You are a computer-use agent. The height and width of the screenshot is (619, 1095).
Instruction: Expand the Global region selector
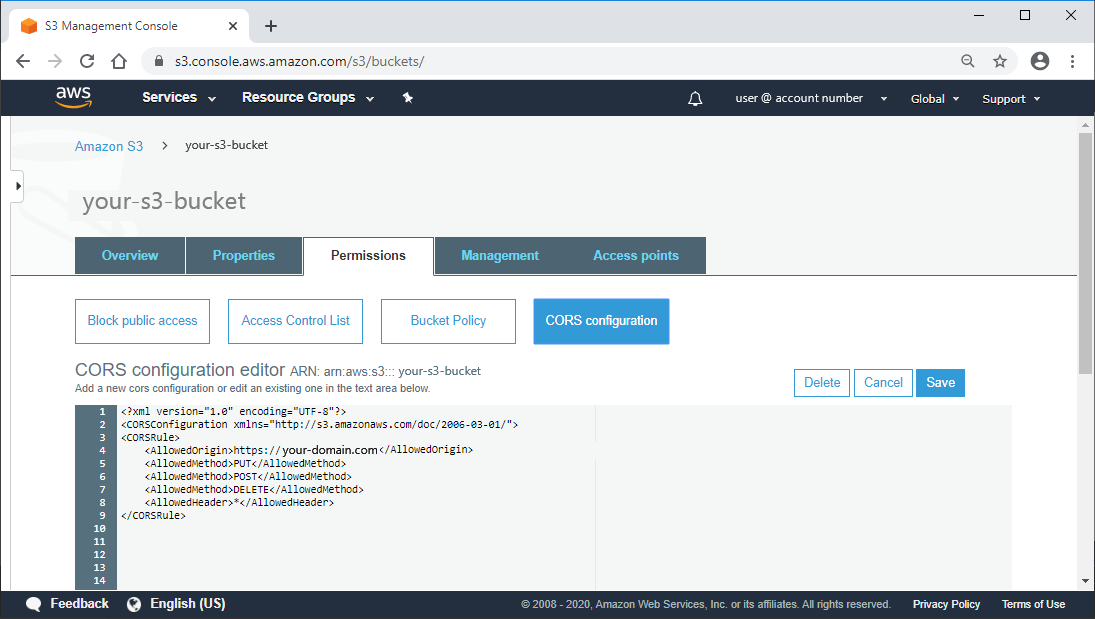point(934,99)
